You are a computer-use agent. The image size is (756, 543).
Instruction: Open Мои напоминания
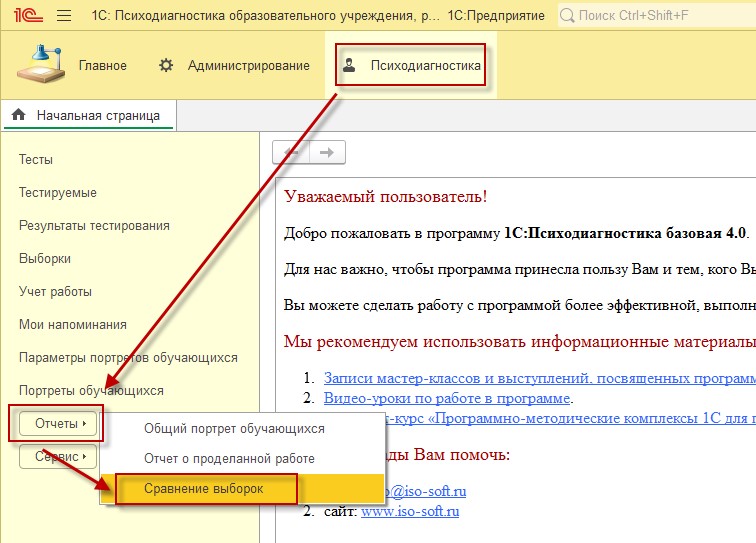pyautogui.click(x=73, y=325)
